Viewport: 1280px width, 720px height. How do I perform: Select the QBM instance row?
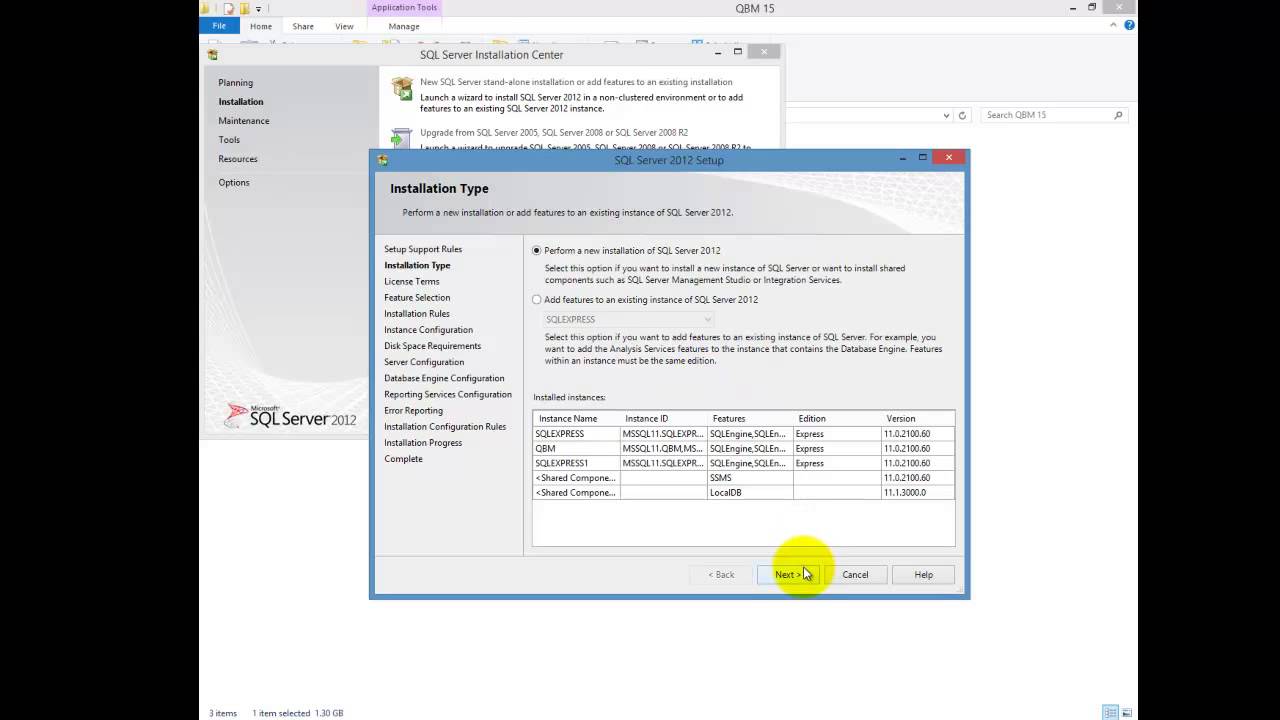pos(744,449)
